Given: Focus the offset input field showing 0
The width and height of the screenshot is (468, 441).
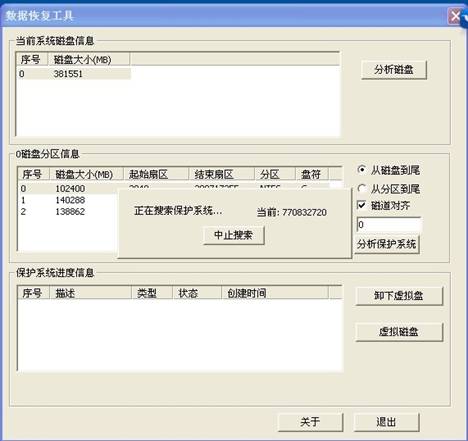Looking at the screenshot, I should [x=389, y=225].
